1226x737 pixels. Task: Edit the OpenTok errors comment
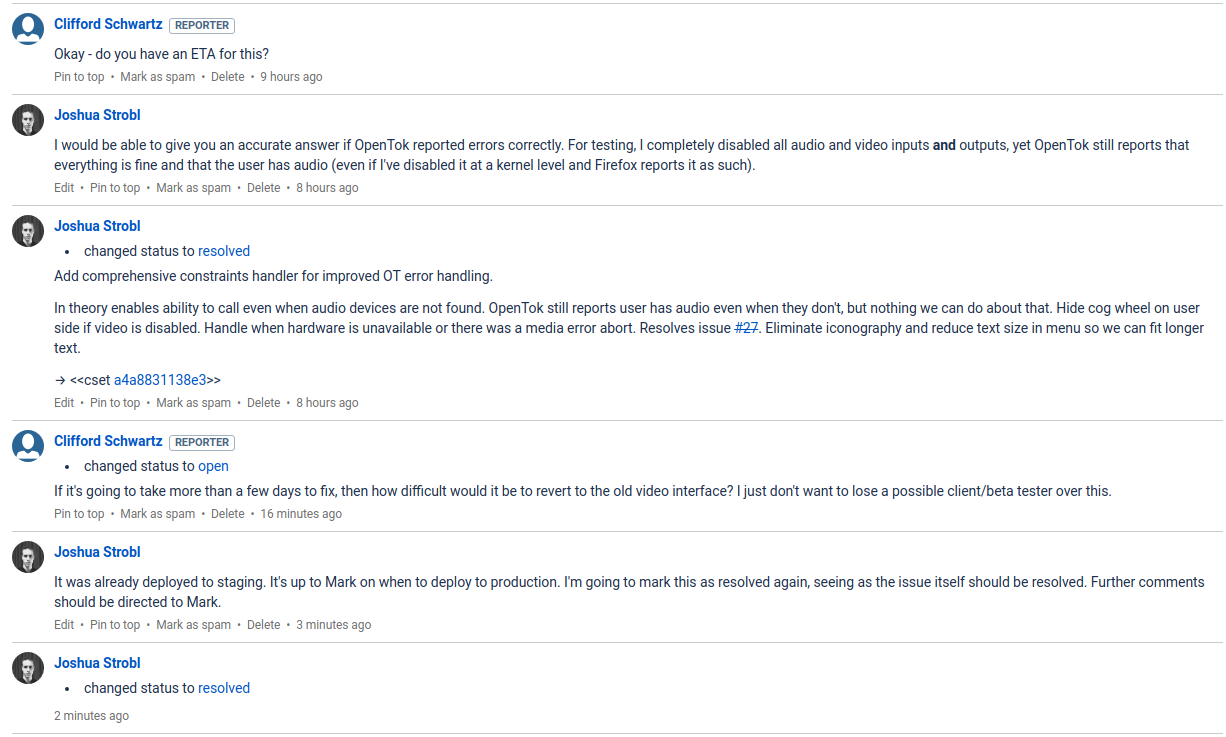point(64,188)
